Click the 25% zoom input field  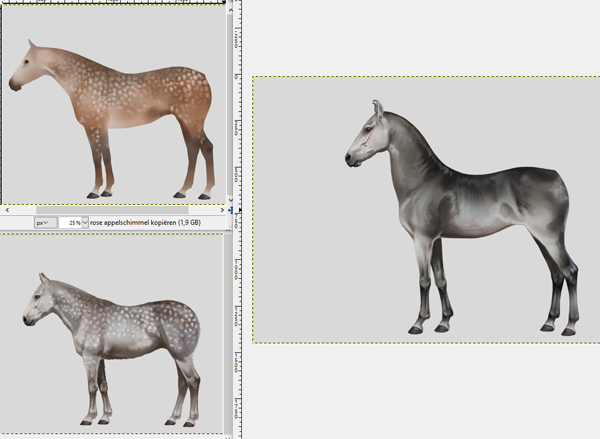tap(69, 222)
